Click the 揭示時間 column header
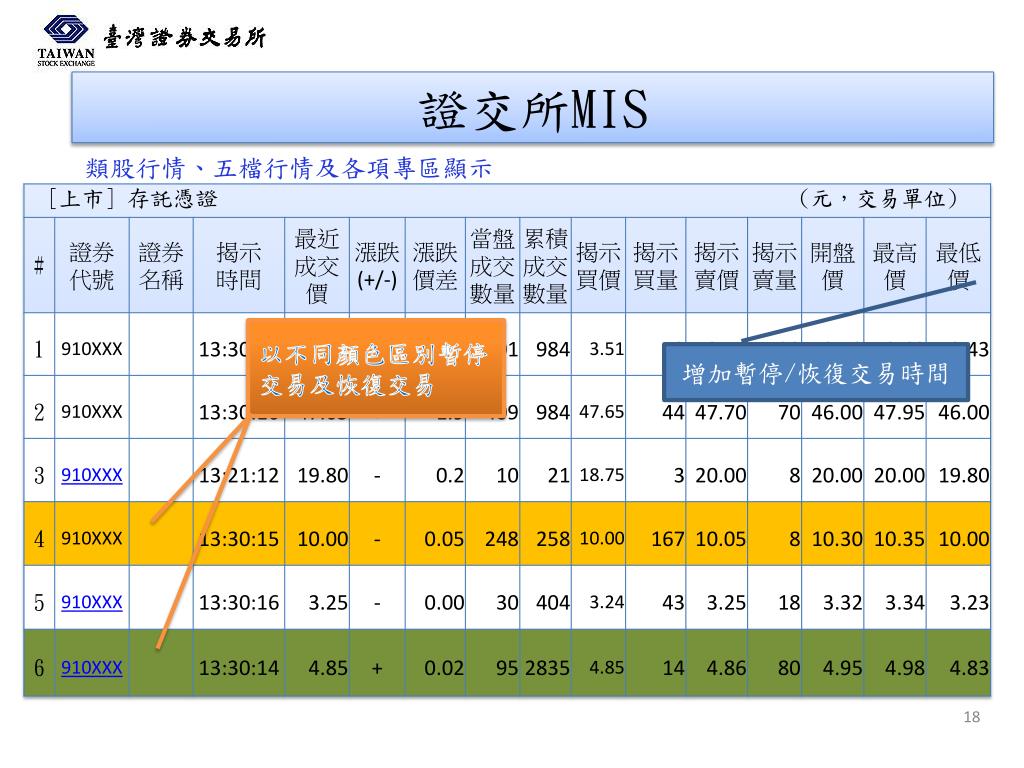The image size is (1024, 768). pyautogui.click(x=238, y=266)
